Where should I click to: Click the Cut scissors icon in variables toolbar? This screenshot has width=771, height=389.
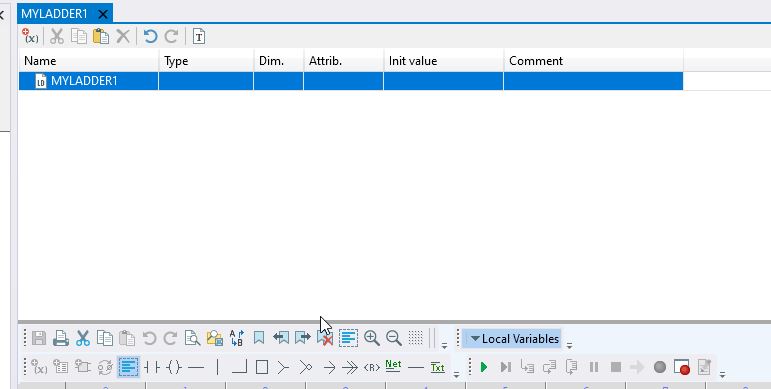pyautogui.click(x=57, y=36)
